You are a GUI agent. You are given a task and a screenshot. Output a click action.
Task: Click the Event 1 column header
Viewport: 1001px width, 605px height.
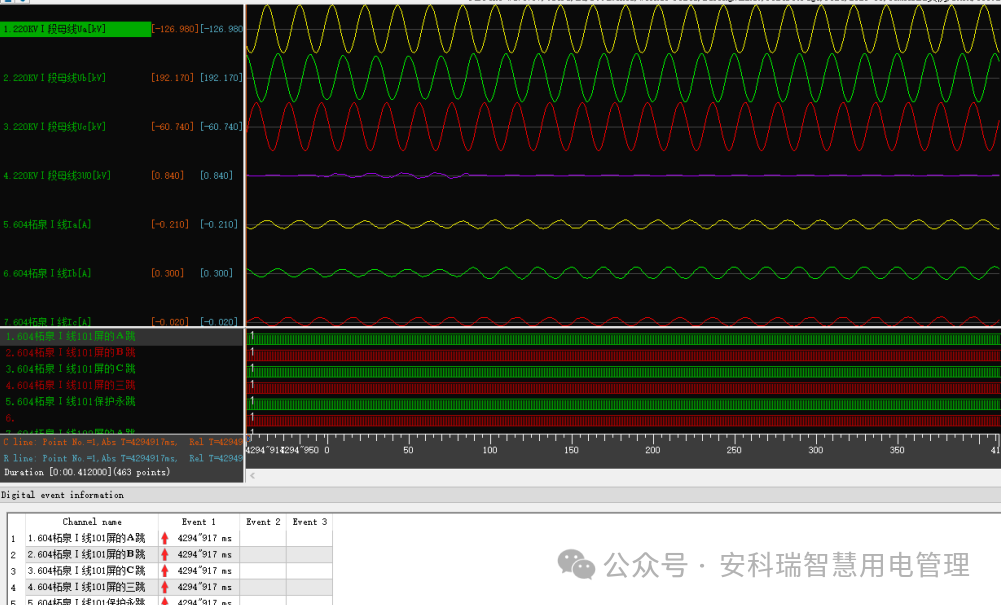pyautogui.click(x=197, y=521)
